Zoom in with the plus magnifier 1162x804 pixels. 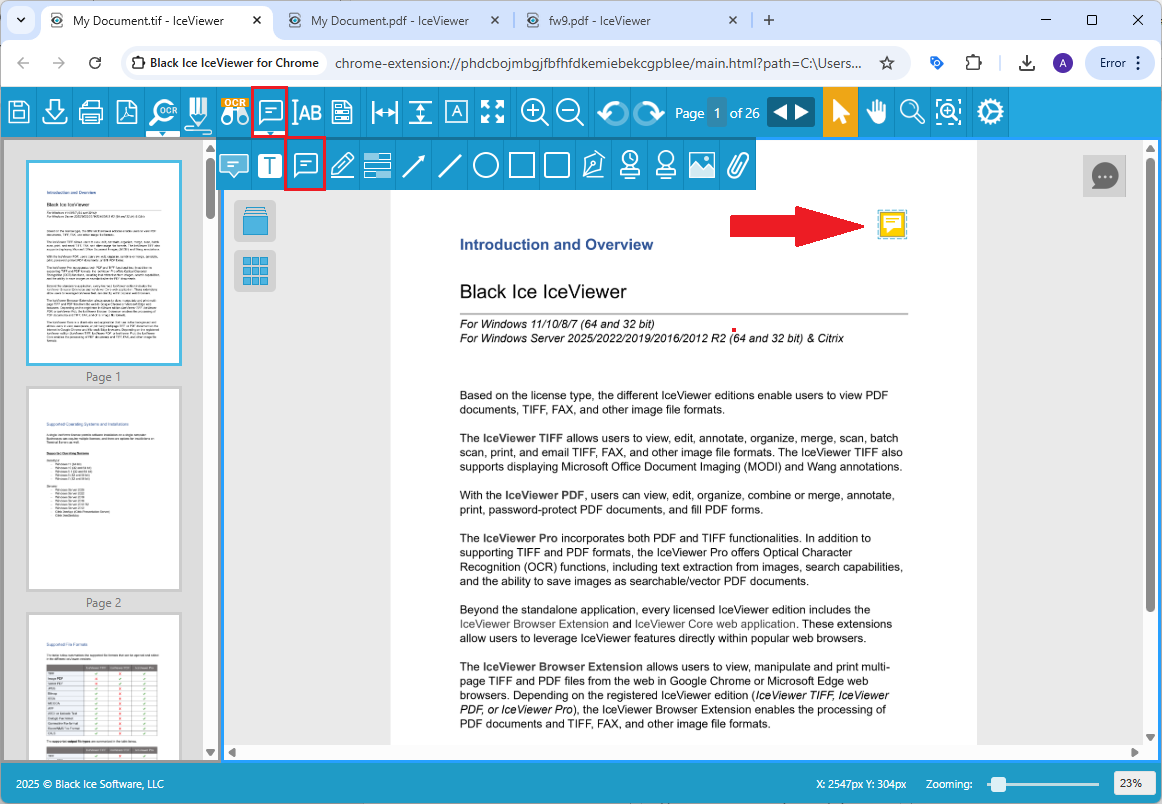pyautogui.click(x=534, y=113)
